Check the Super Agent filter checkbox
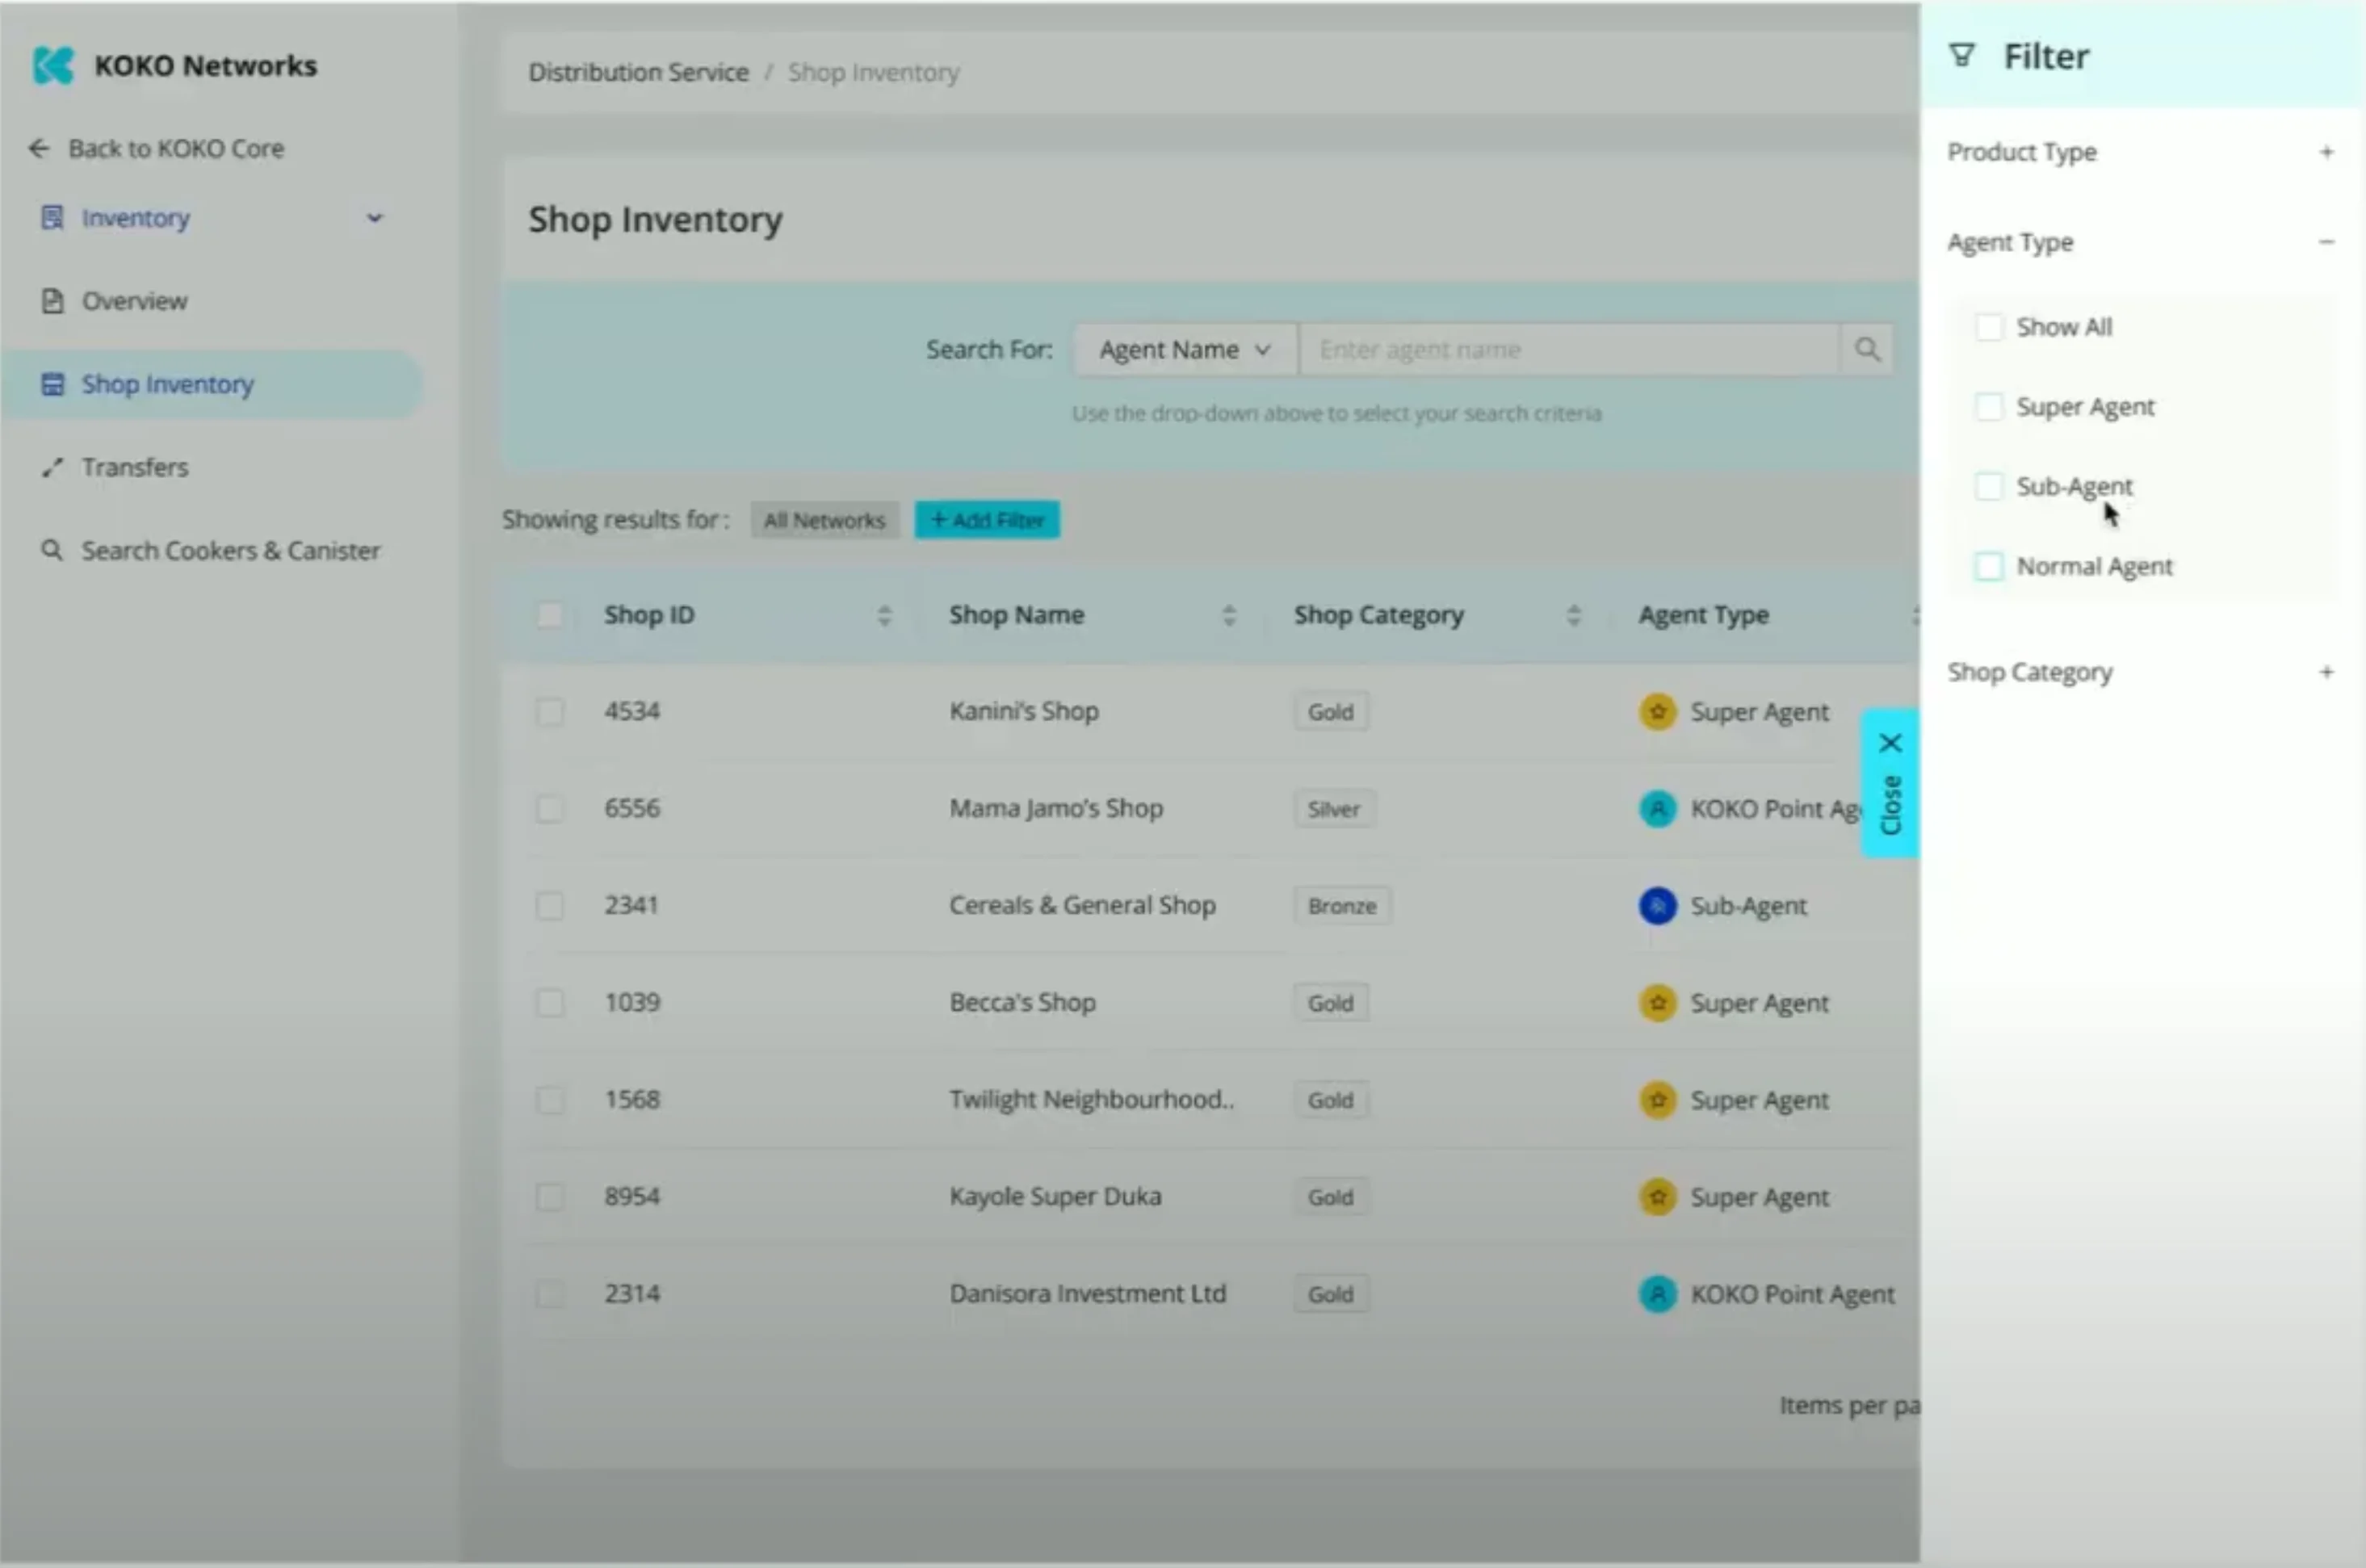The height and width of the screenshot is (1568, 2366). click(1988, 407)
